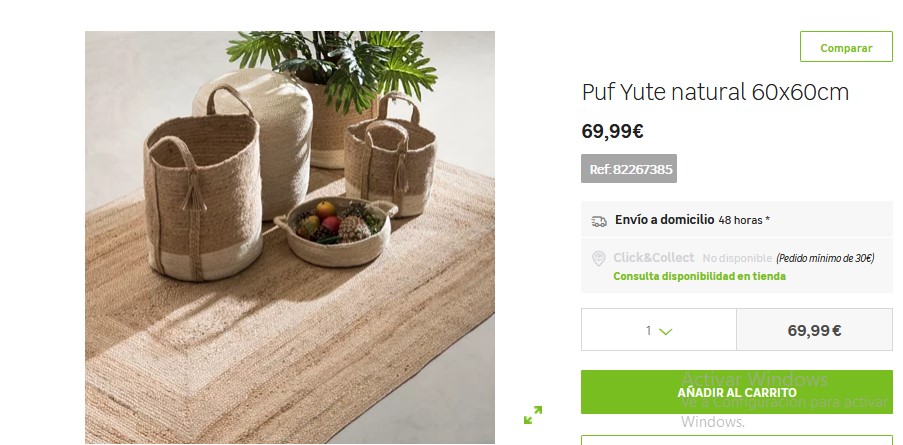Click the Click&Collect label text

654,258
